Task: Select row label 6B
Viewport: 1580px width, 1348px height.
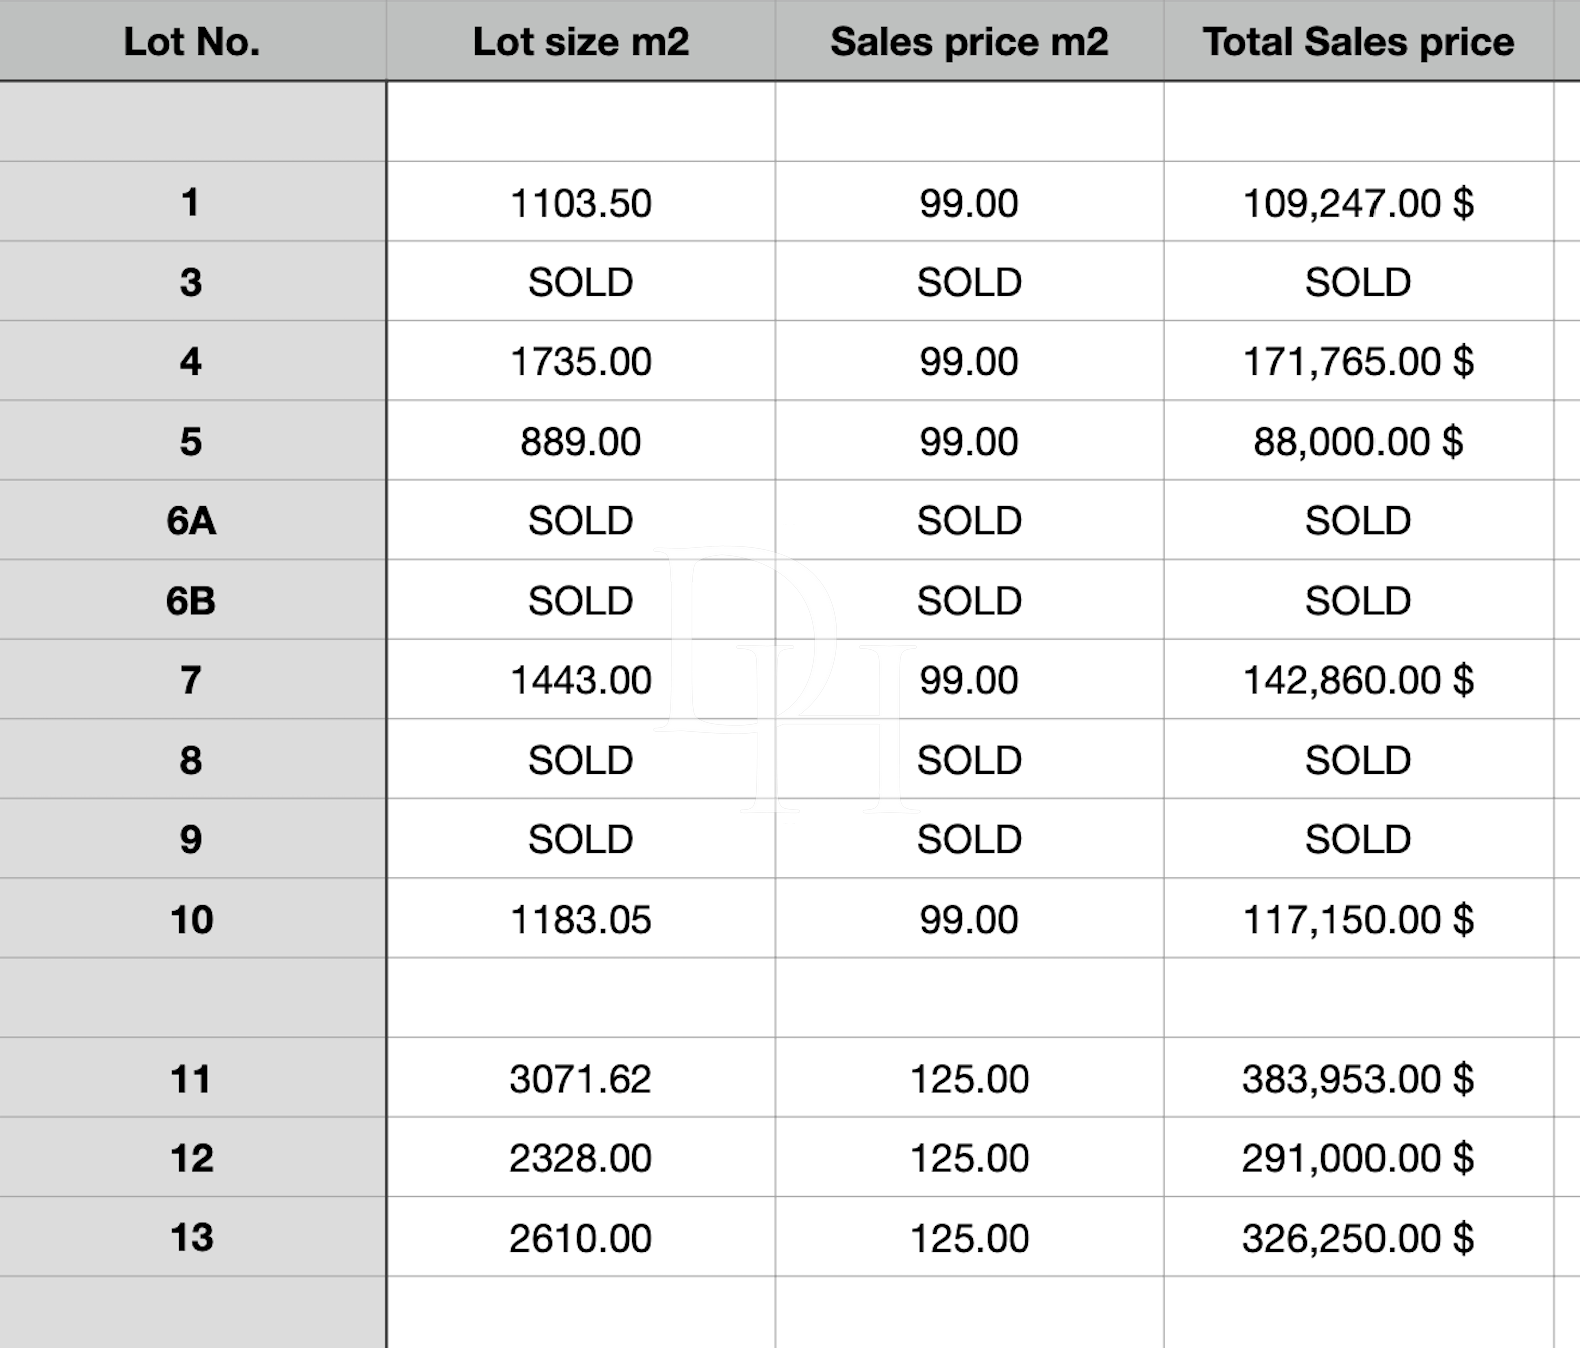Action: [x=191, y=600]
